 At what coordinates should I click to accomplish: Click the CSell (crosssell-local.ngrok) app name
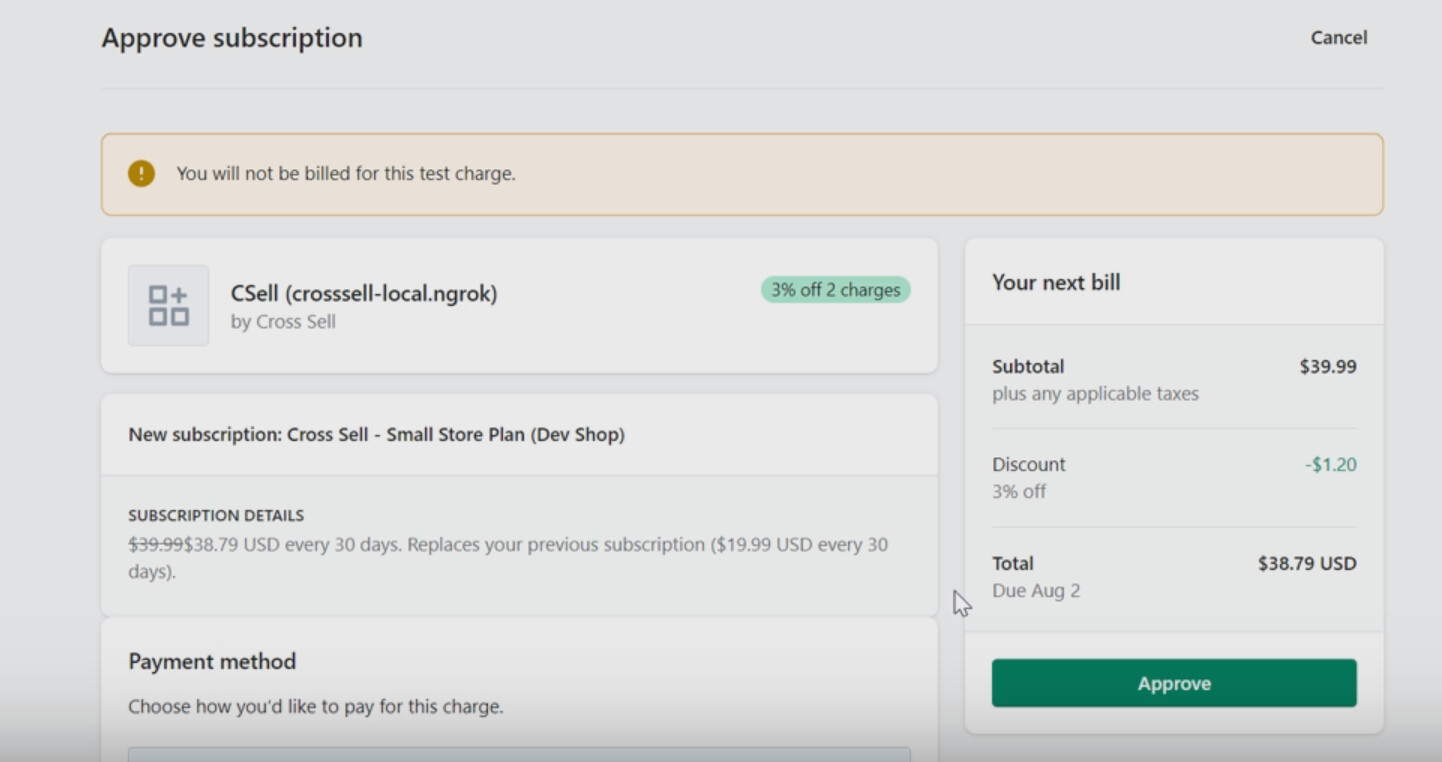364,293
